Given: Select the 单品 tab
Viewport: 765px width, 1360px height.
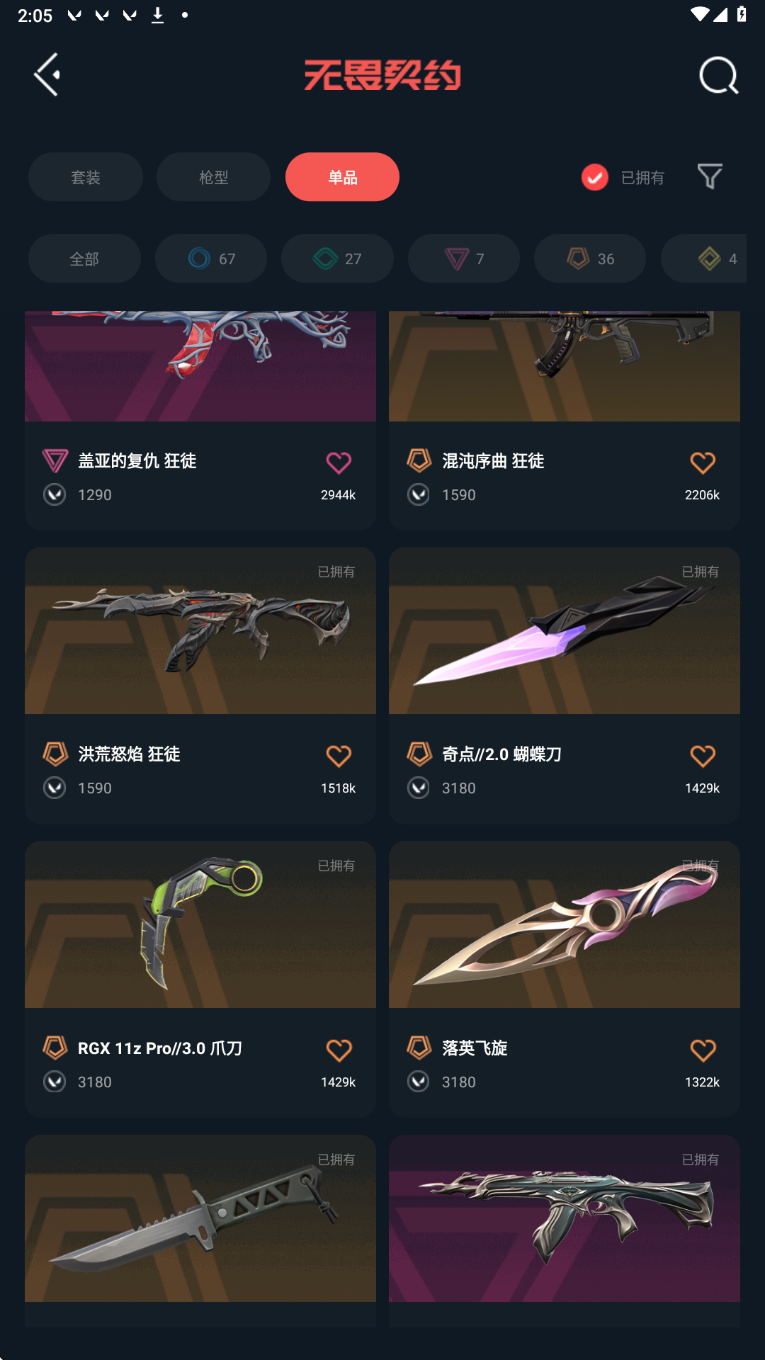Looking at the screenshot, I should tap(342, 177).
